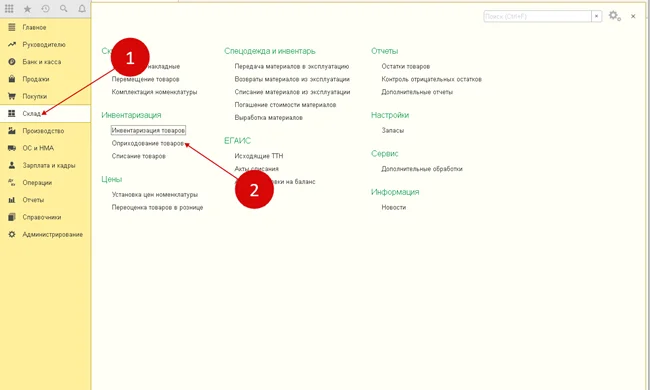Open Возвраты материалов из эксплуатации
Screen dimensions: 650x390
[292, 79]
